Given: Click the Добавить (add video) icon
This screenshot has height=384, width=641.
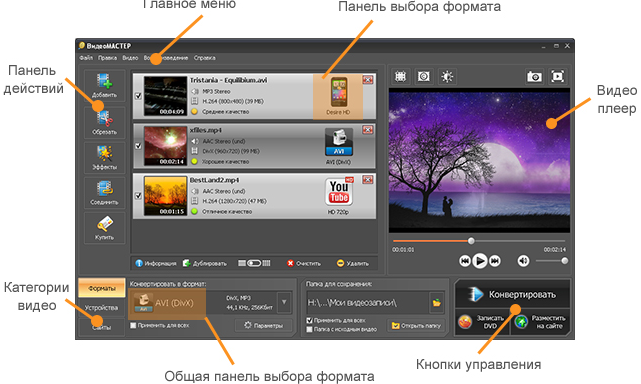Looking at the screenshot, I should point(105,85).
